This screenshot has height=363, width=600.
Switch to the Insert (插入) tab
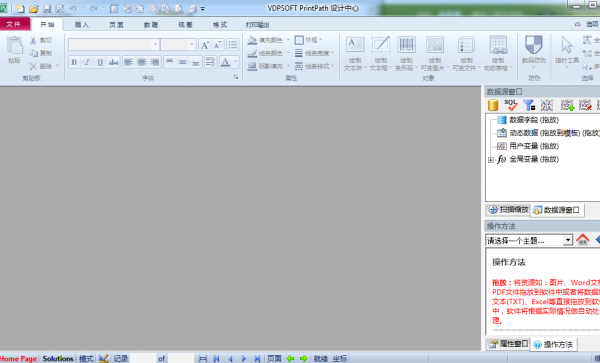(x=82, y=24)
